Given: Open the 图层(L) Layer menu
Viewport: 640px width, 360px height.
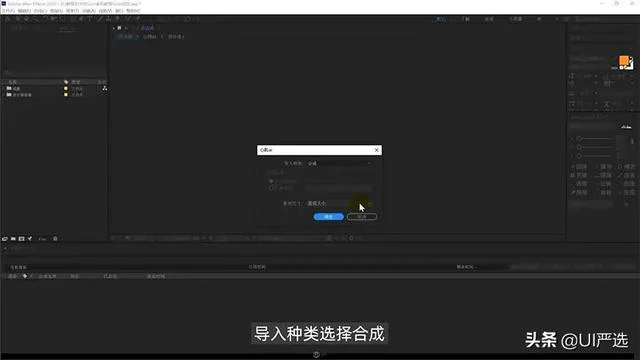Looking at the screenshot, I should pyautogui.click(x=56, y=11).
